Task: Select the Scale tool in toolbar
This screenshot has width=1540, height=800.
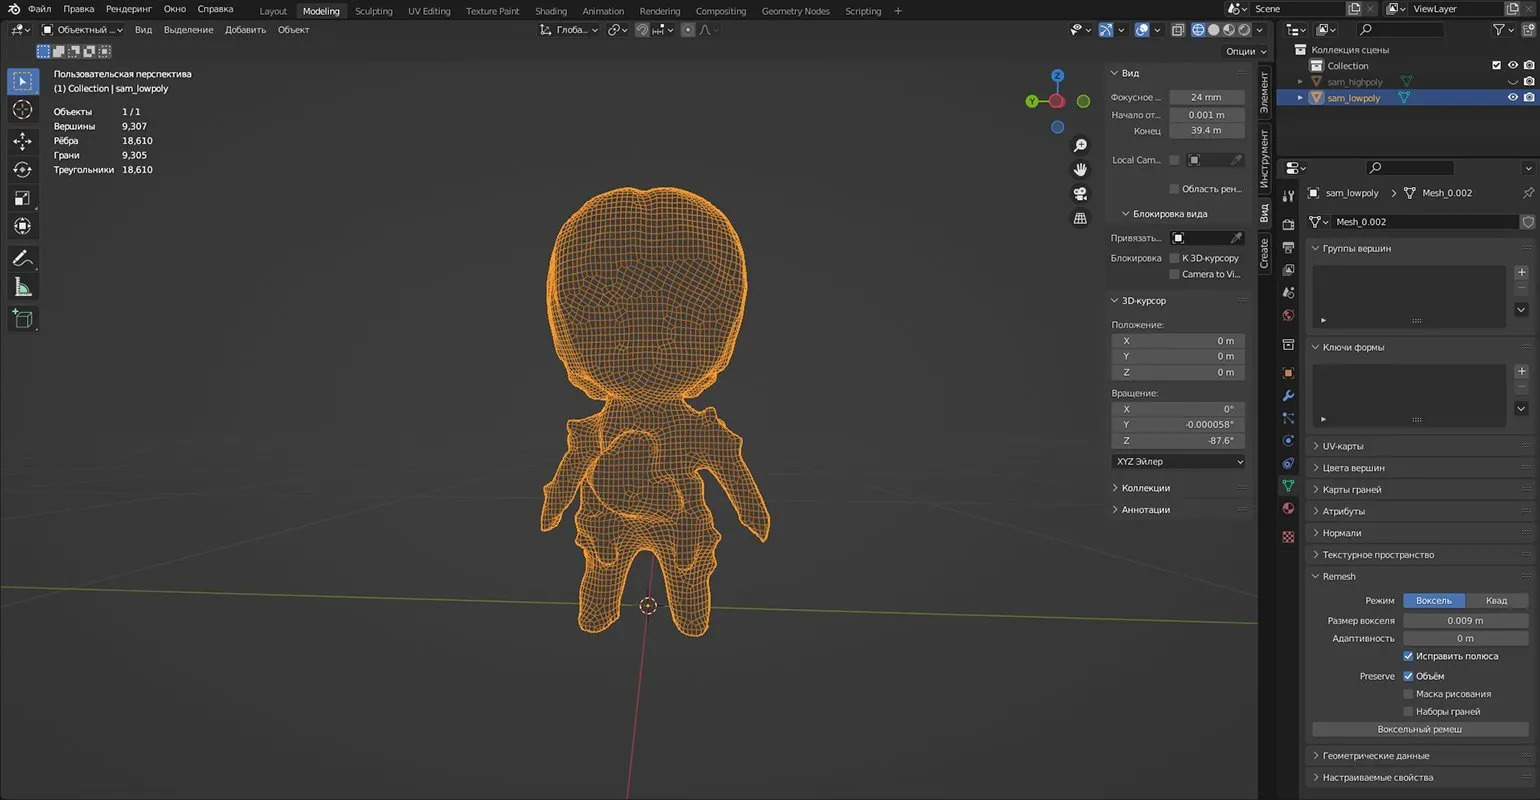Action: click(22, 198)
